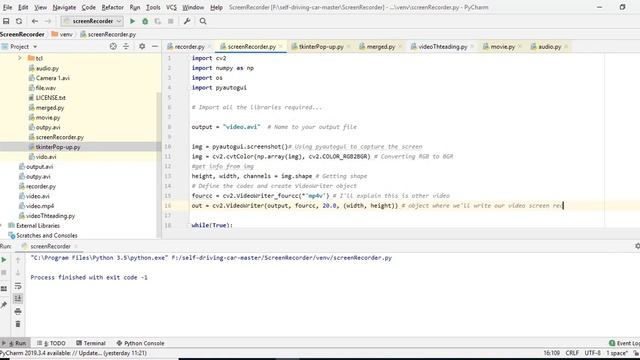Click the Save All toolbar icon
Screen dimensions: 640x360
click(6, 21)
